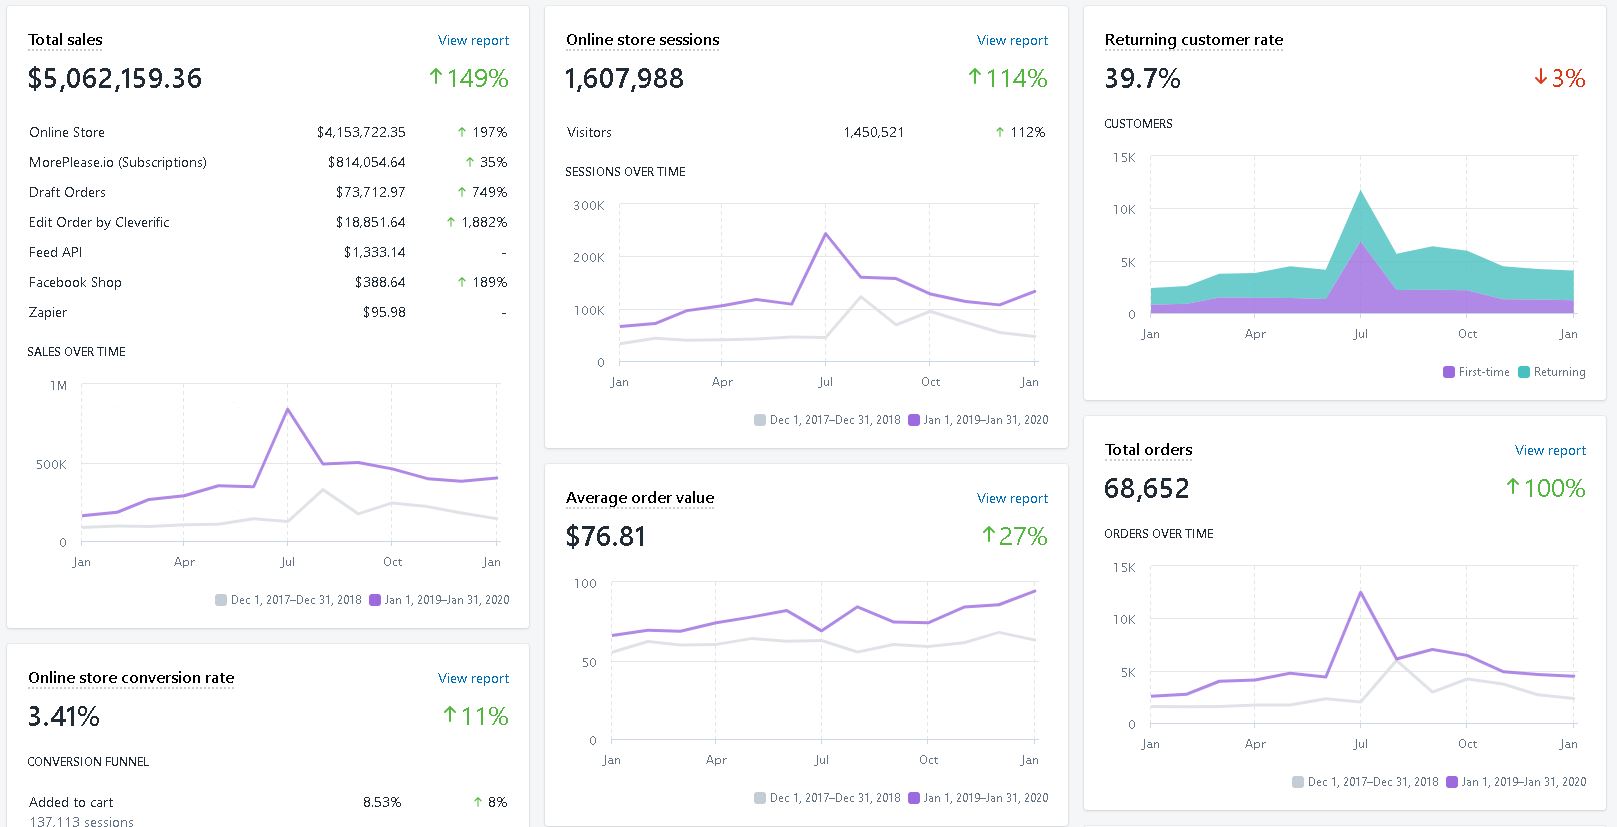View the Total orders report
1617x827 pixels.
[1550, 450]
